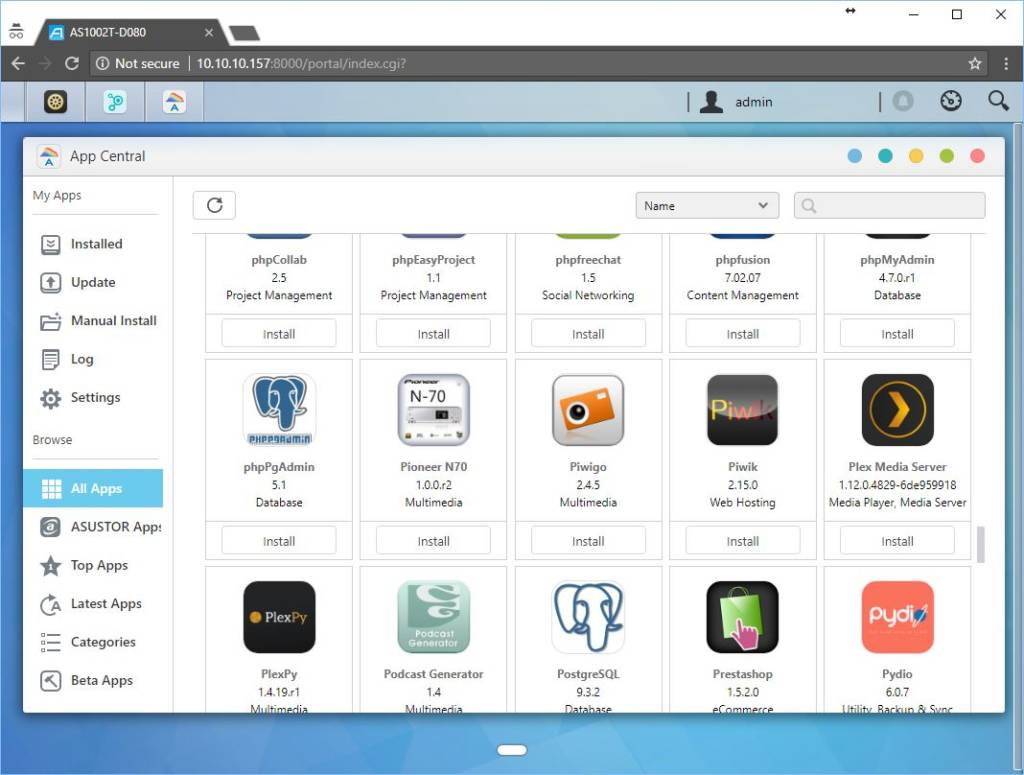
Task: Open the Pydio app icon
Action: (897, 617)
